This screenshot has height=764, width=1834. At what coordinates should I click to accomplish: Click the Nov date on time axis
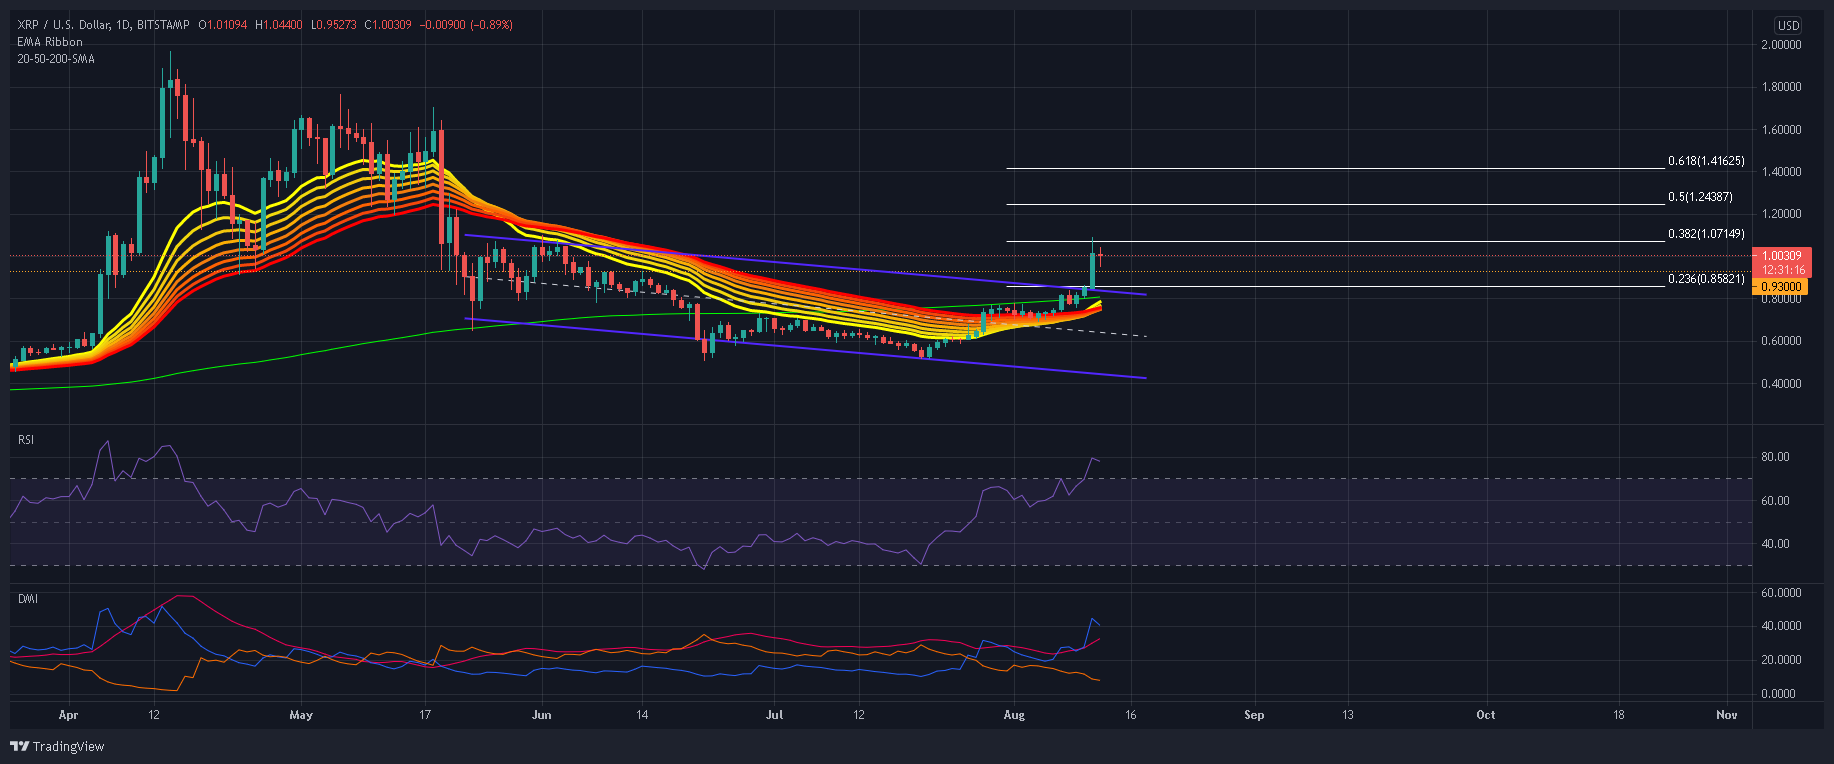tap(1727, 715)
